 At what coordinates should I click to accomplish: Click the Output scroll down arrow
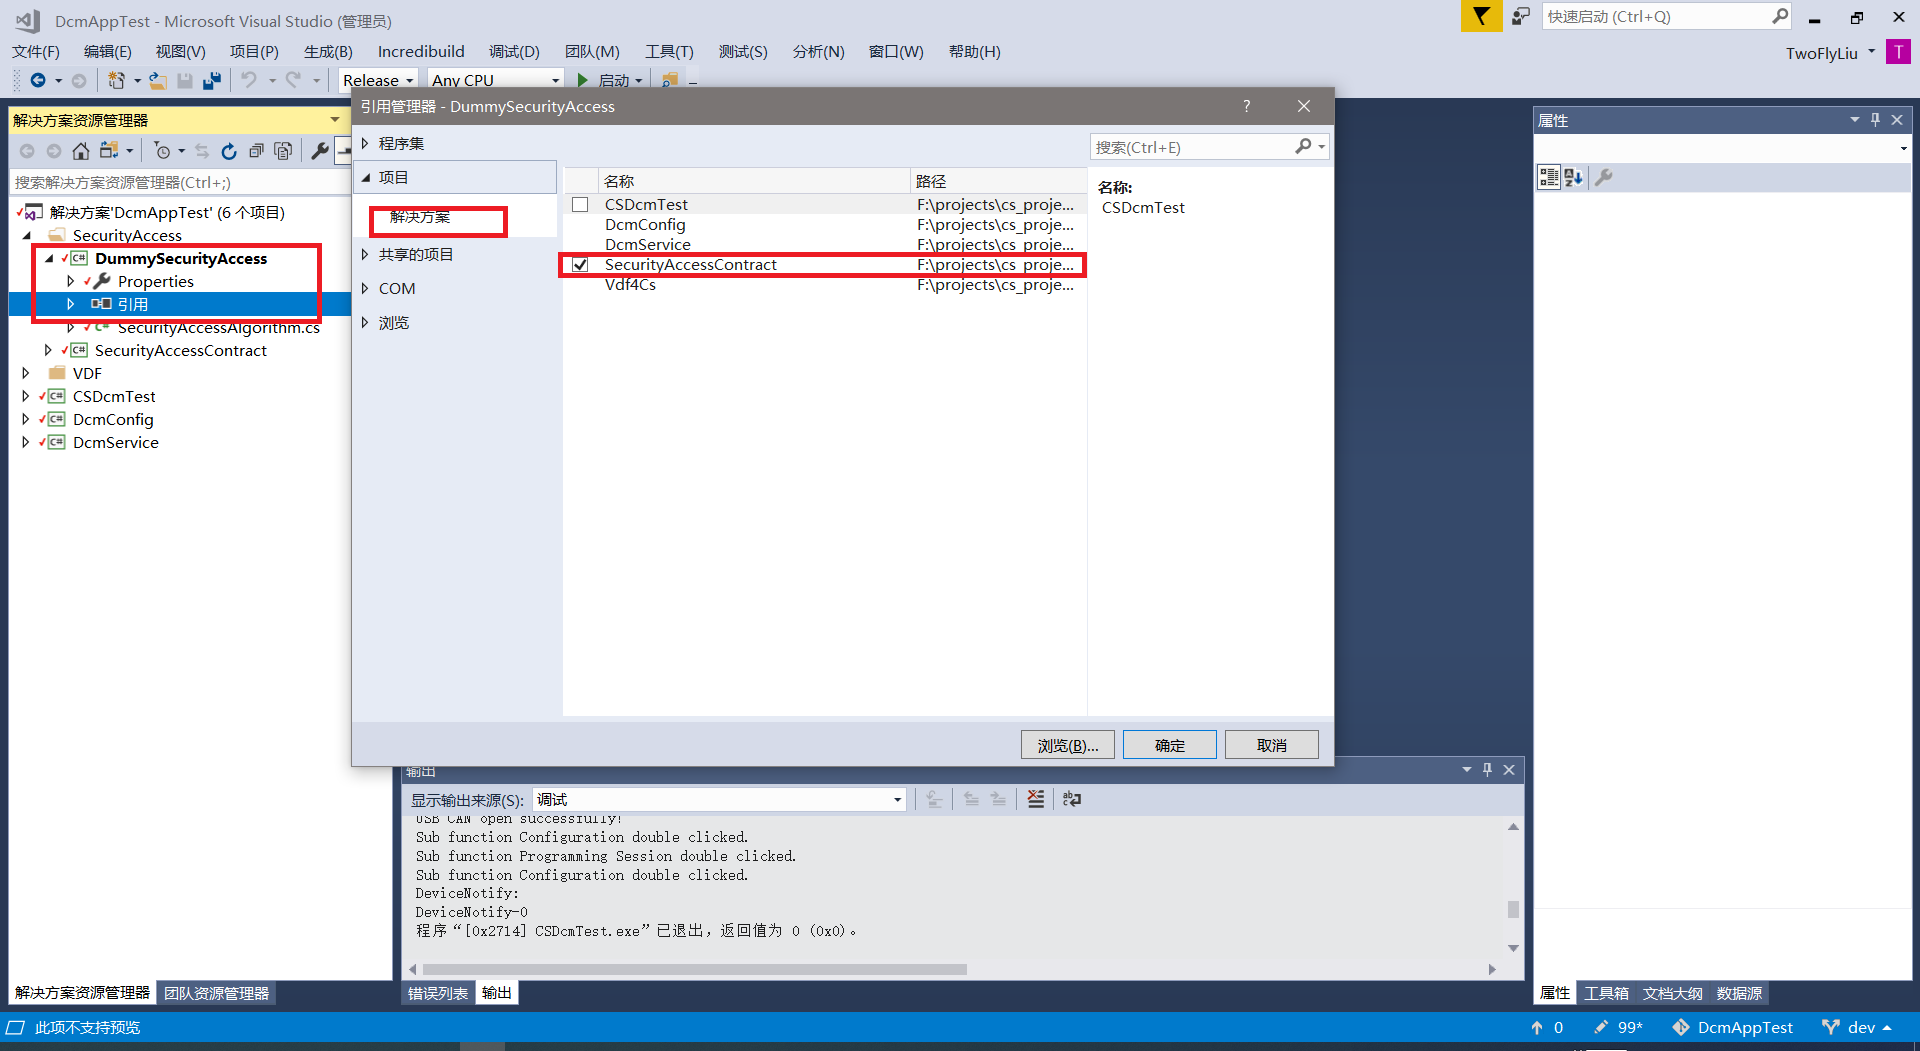[x=1513, y=948]
